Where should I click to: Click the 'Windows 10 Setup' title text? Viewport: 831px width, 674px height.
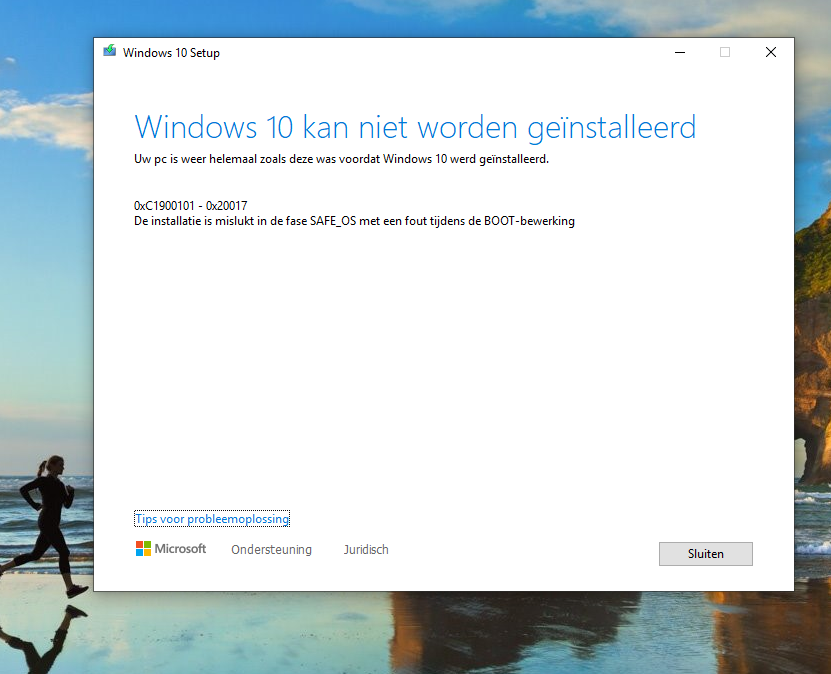(171, 53)
